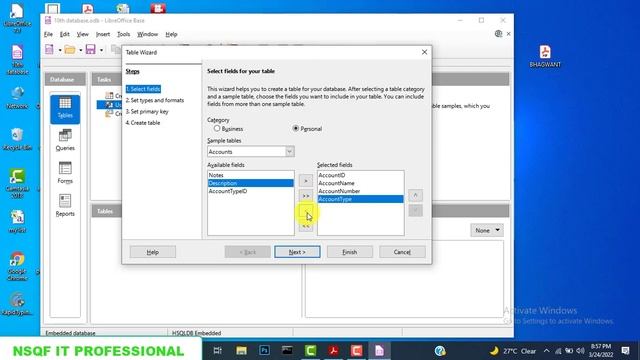
Task: Select the Personal category radio button
Action: pyautogui.click(x=296, y=129)
